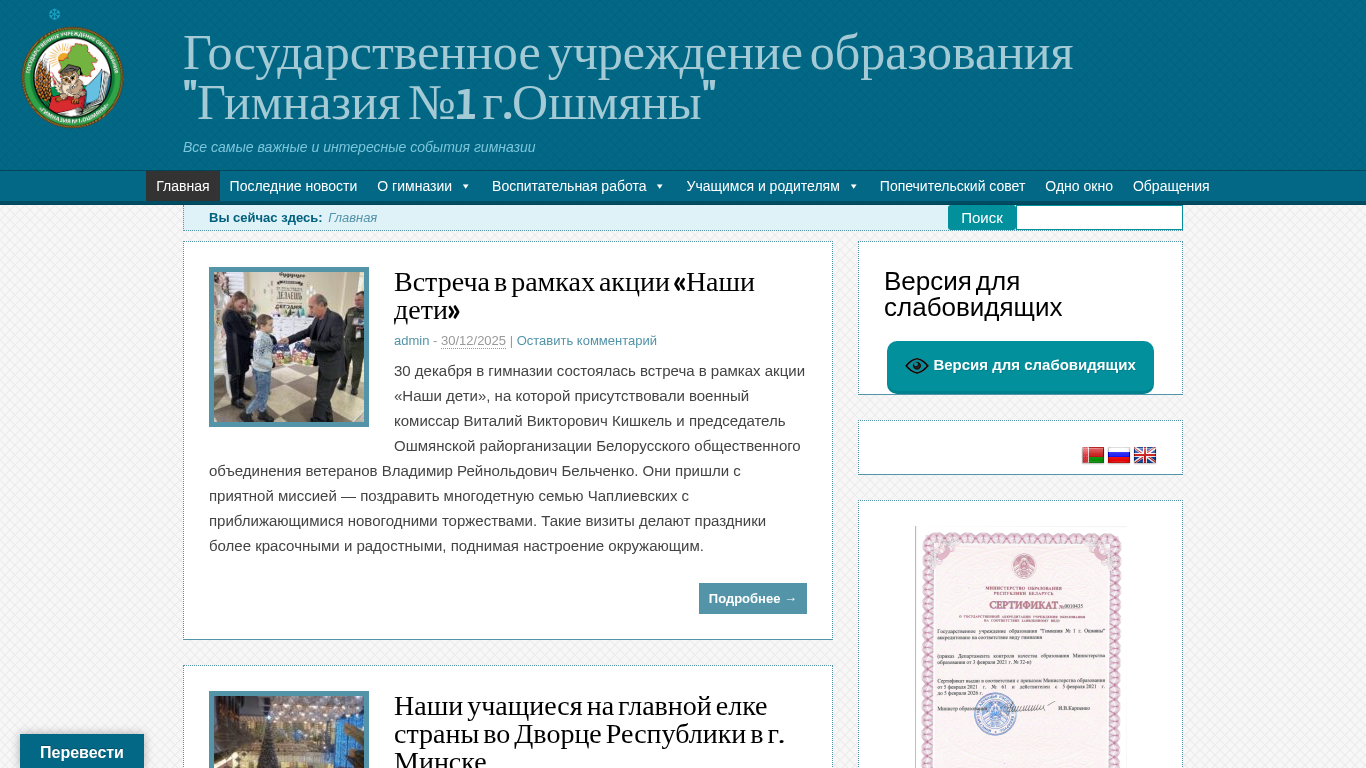This screenshot has height=768, width=1366.
Task: Open the Одно окно menu item
Action: coord(1079,186)
